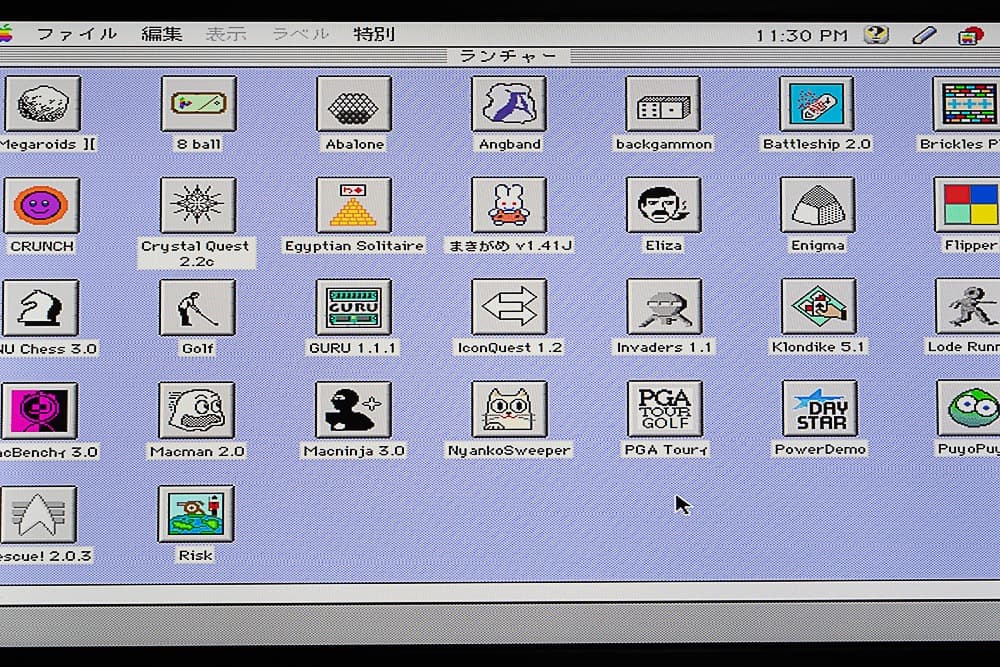1000x667 pixels.
Task: Open Macman 2.0
Action: click(196, 410)
